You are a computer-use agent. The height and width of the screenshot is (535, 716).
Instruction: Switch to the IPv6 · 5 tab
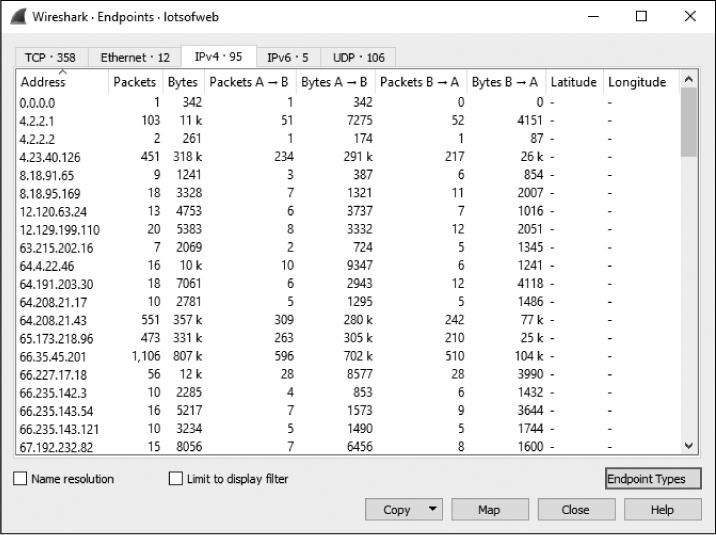click(x=288, y=58)
